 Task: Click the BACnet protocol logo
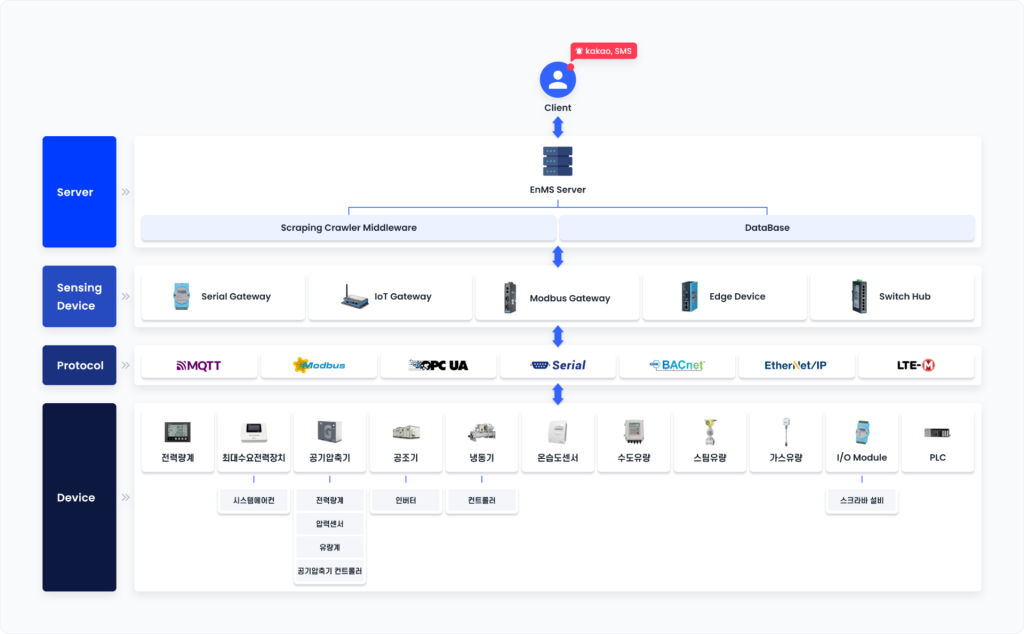tap(677, 365)
